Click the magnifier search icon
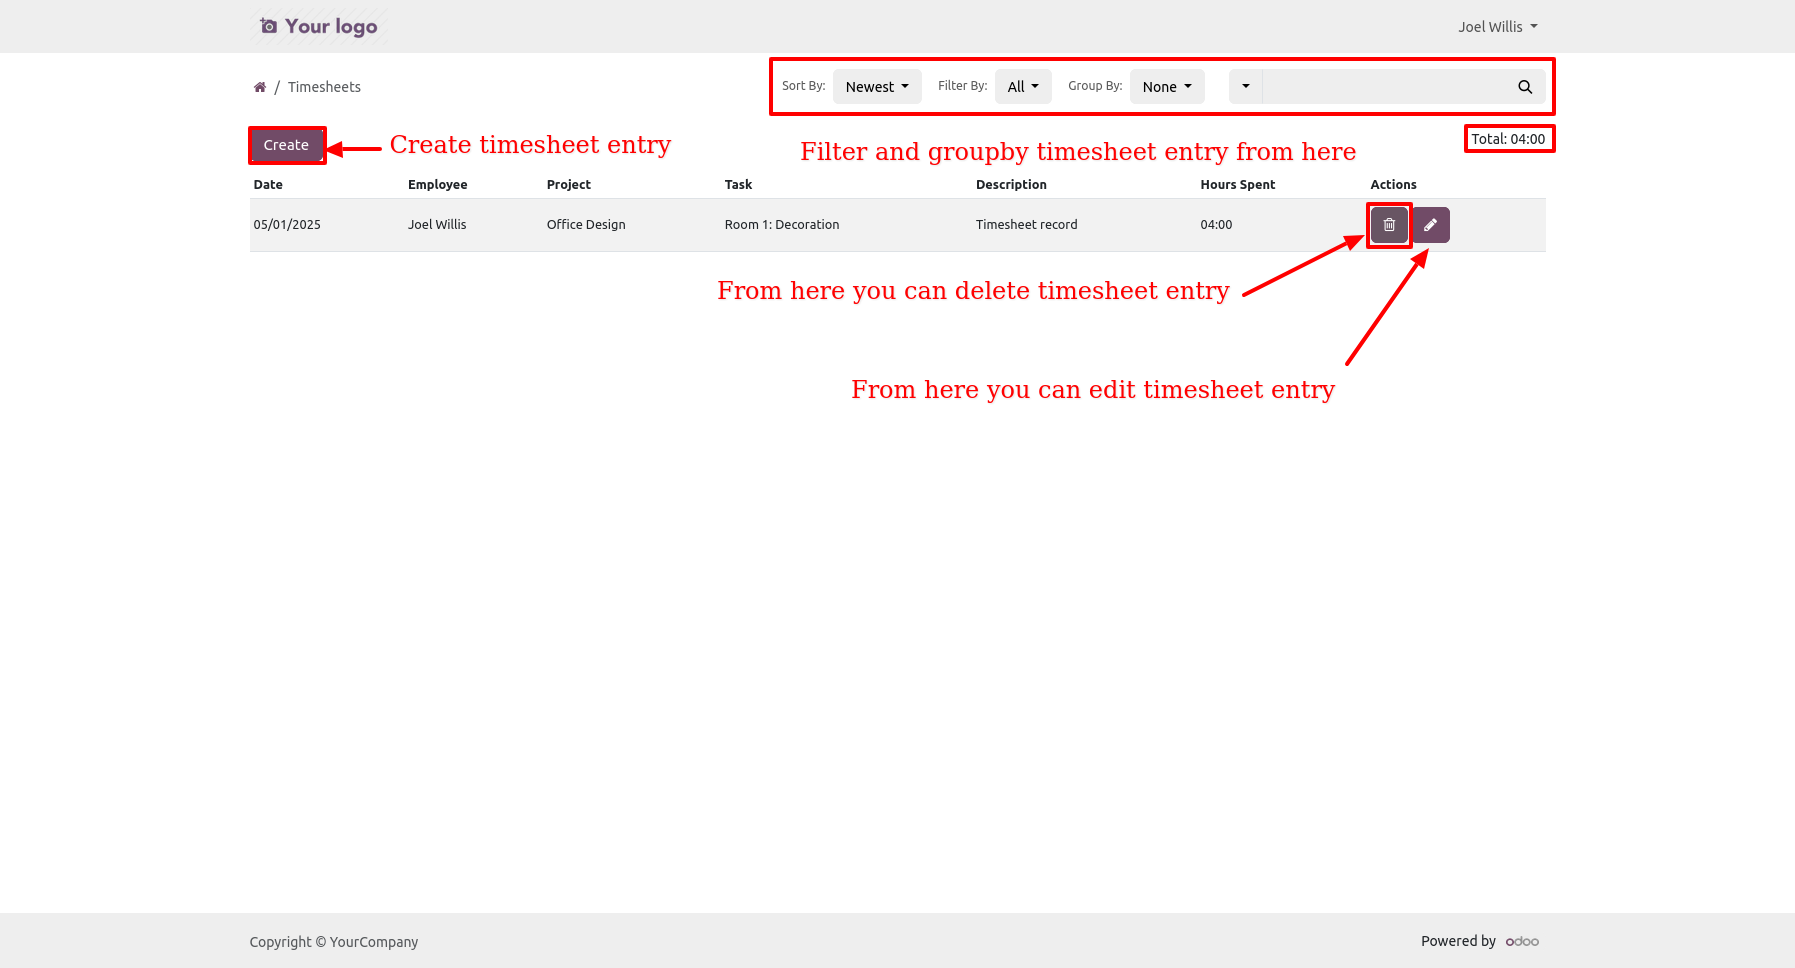Screen dimensions: 1795x968 (x=1524, y=87)
